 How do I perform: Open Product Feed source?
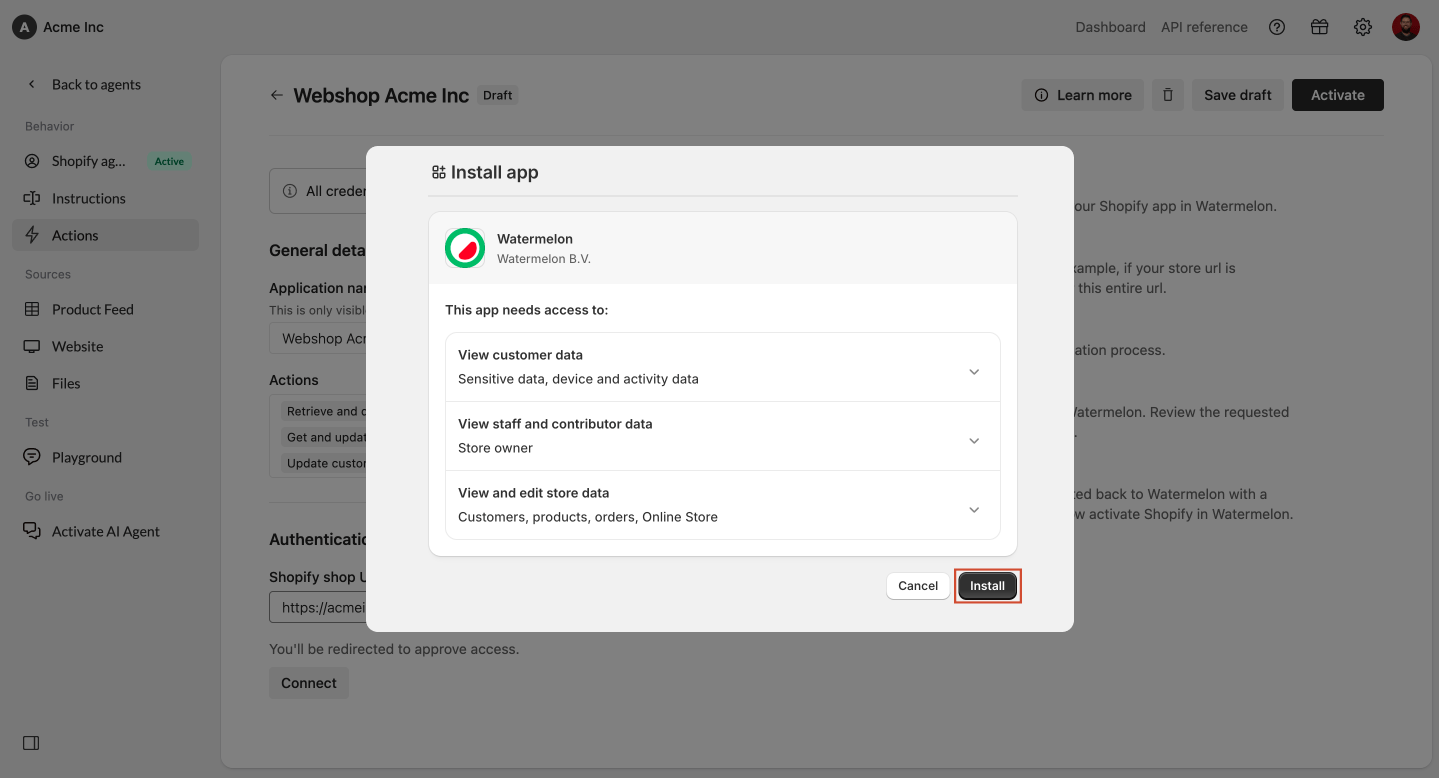coord(105,309)
